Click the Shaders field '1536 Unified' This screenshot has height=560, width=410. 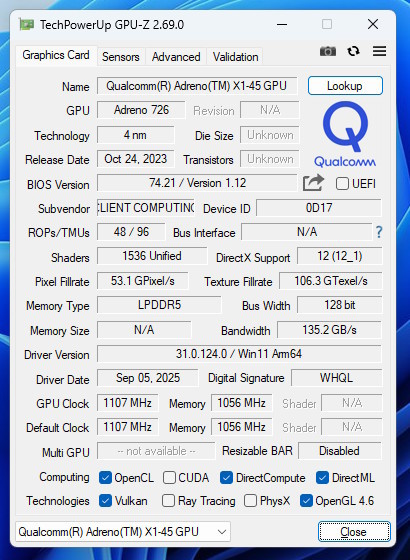(152, 256)
